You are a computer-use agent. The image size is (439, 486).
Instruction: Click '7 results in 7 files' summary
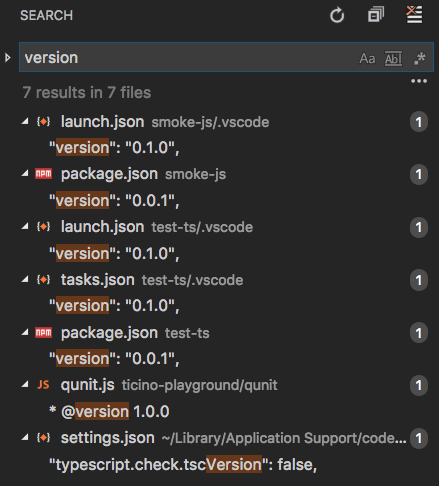tap(87, 92)
